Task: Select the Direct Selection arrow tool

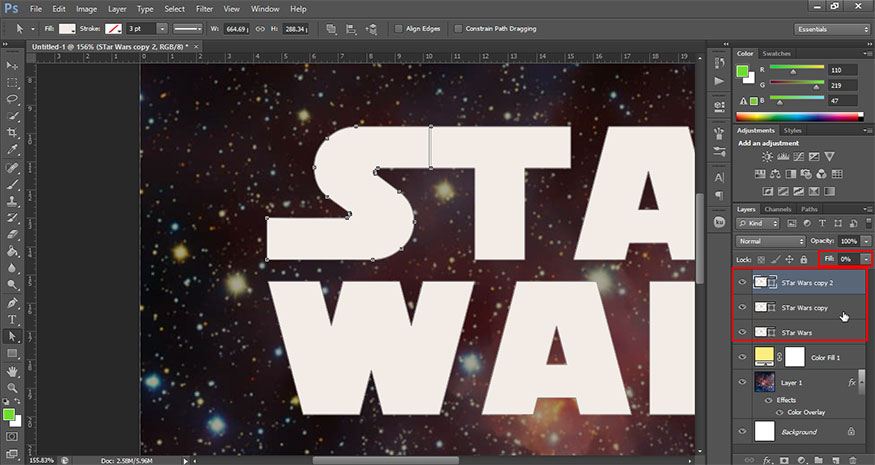Action: coord(12,336)
